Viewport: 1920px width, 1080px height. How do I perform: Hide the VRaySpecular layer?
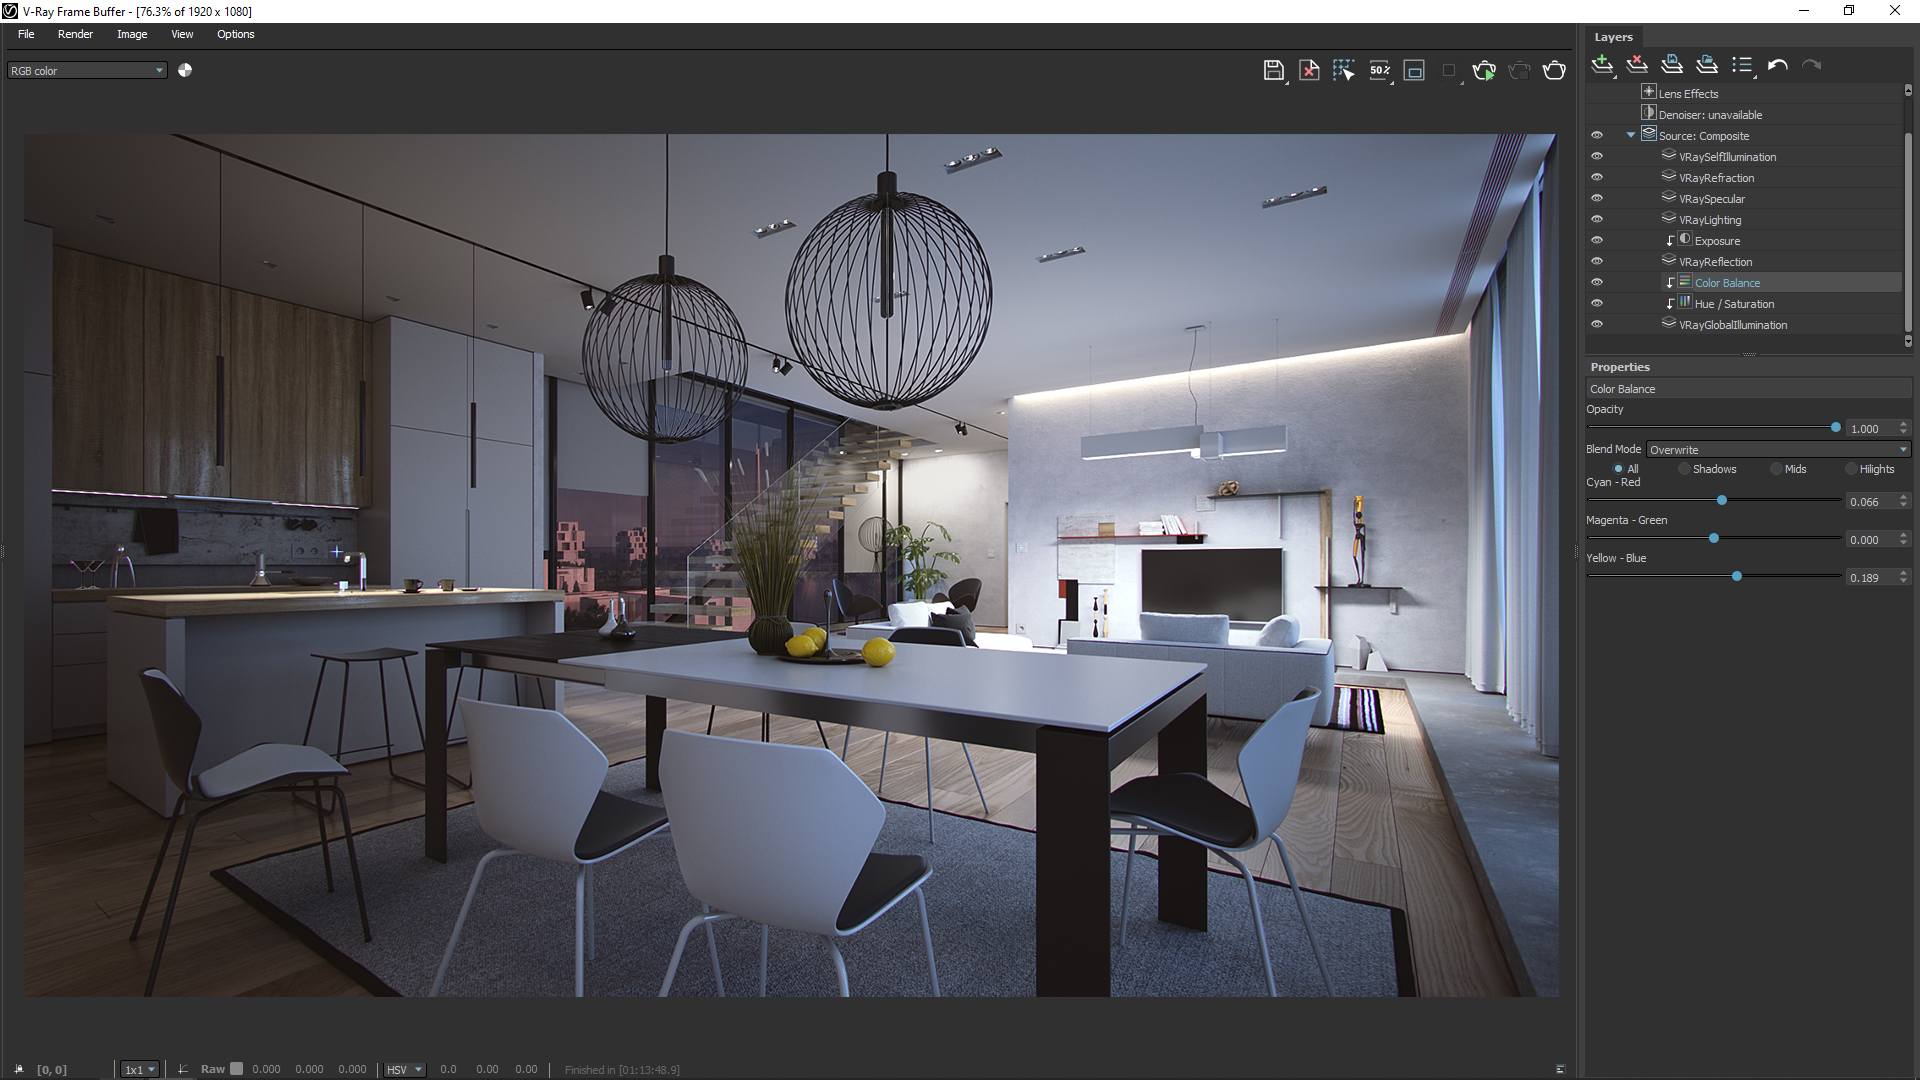coord(1597,199)
